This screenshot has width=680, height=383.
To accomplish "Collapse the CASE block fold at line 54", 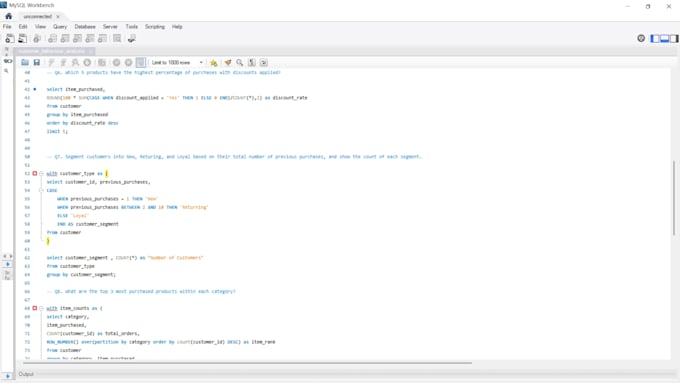I will click(x=41, y=190).
